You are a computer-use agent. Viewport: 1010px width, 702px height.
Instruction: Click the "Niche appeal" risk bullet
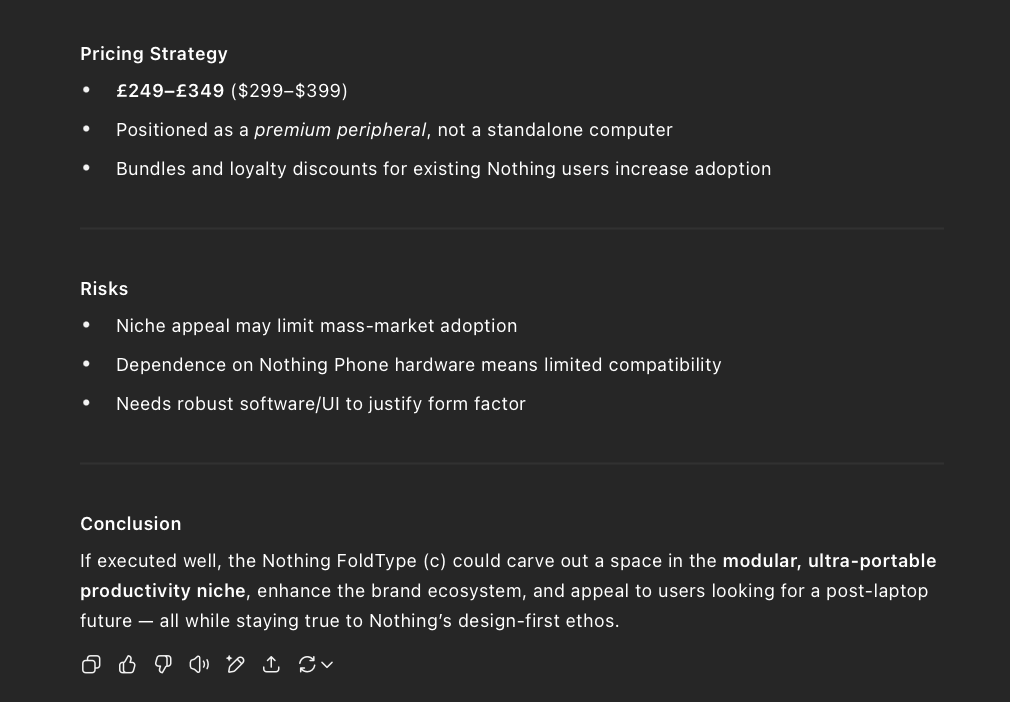(316, 326)
